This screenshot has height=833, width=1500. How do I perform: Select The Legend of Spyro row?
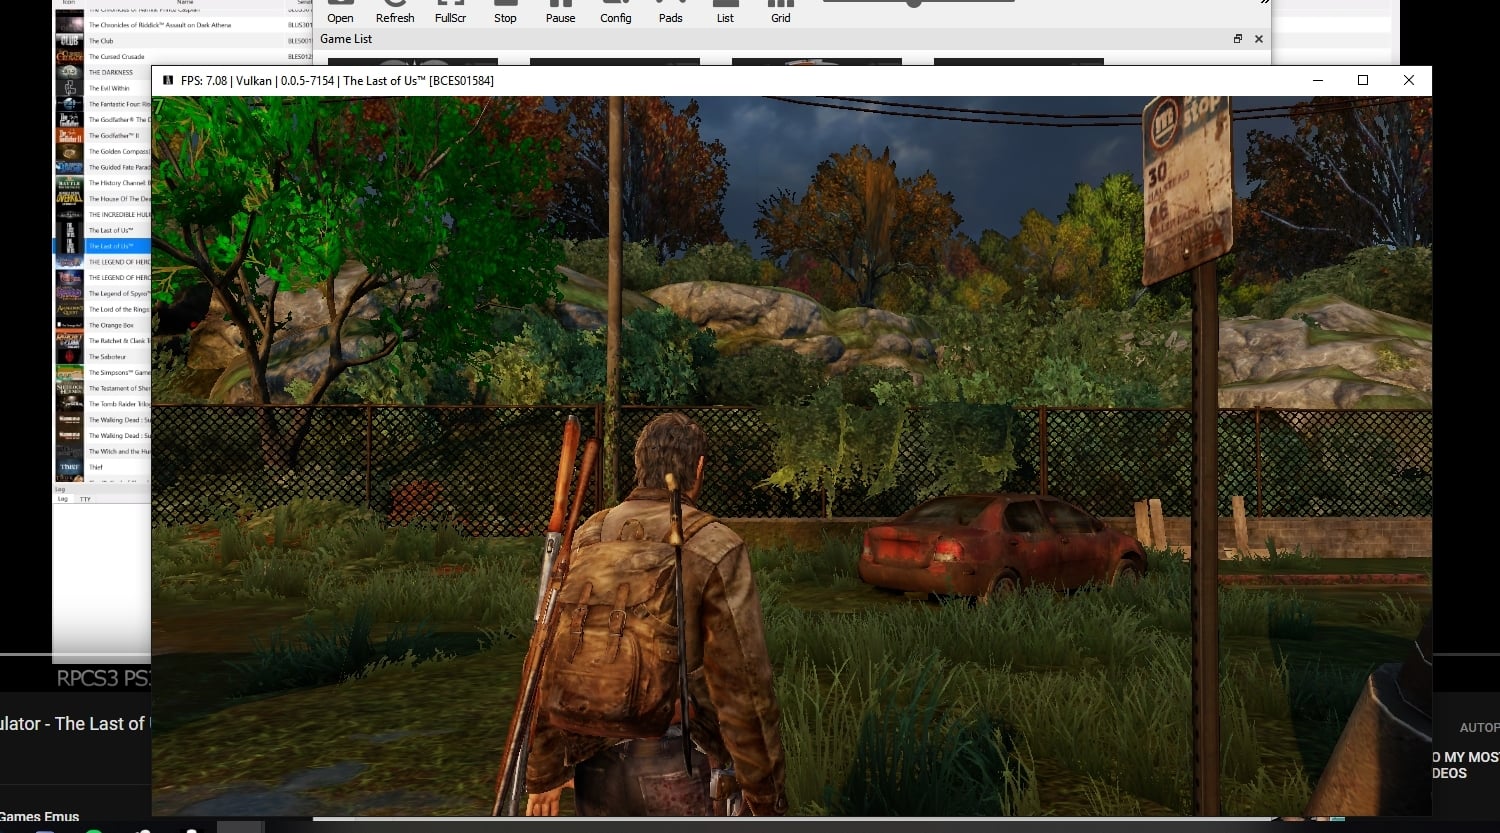coord(102,294)
